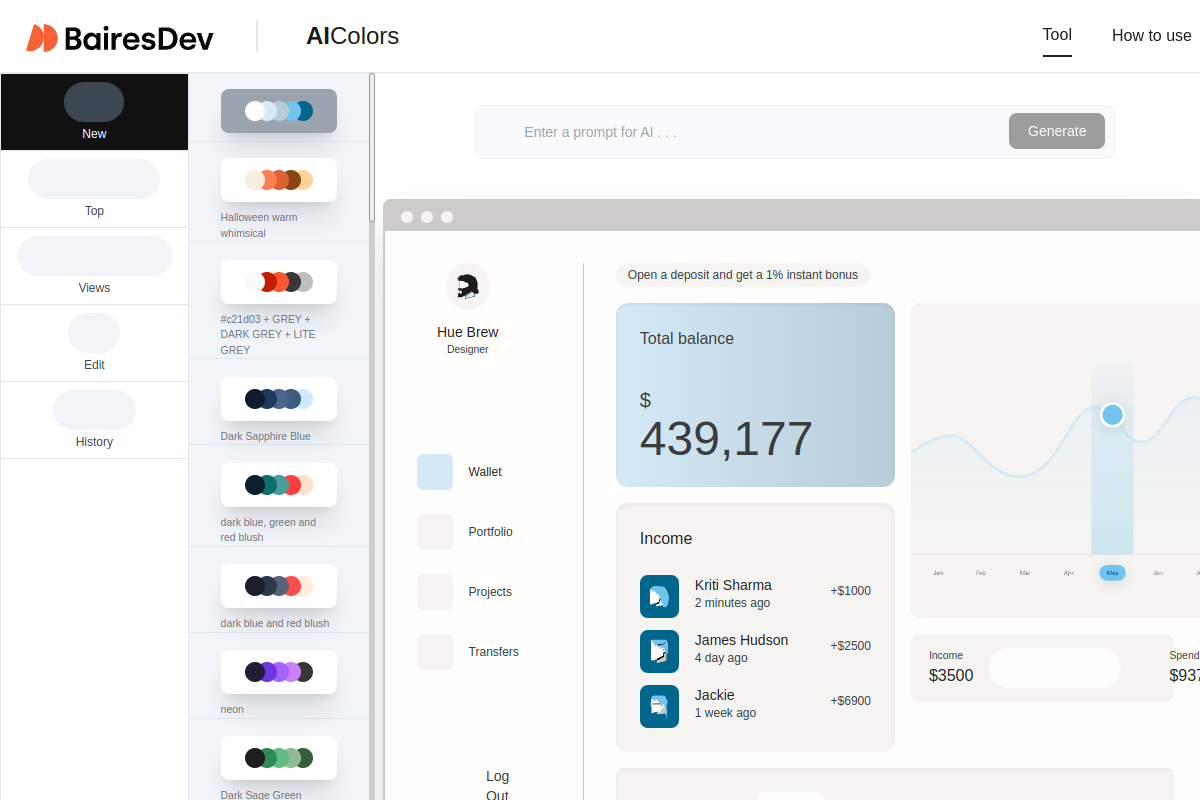Click the May marker on the chart axis
This screenshot has width=1200, height=800.
[1112, 573]
